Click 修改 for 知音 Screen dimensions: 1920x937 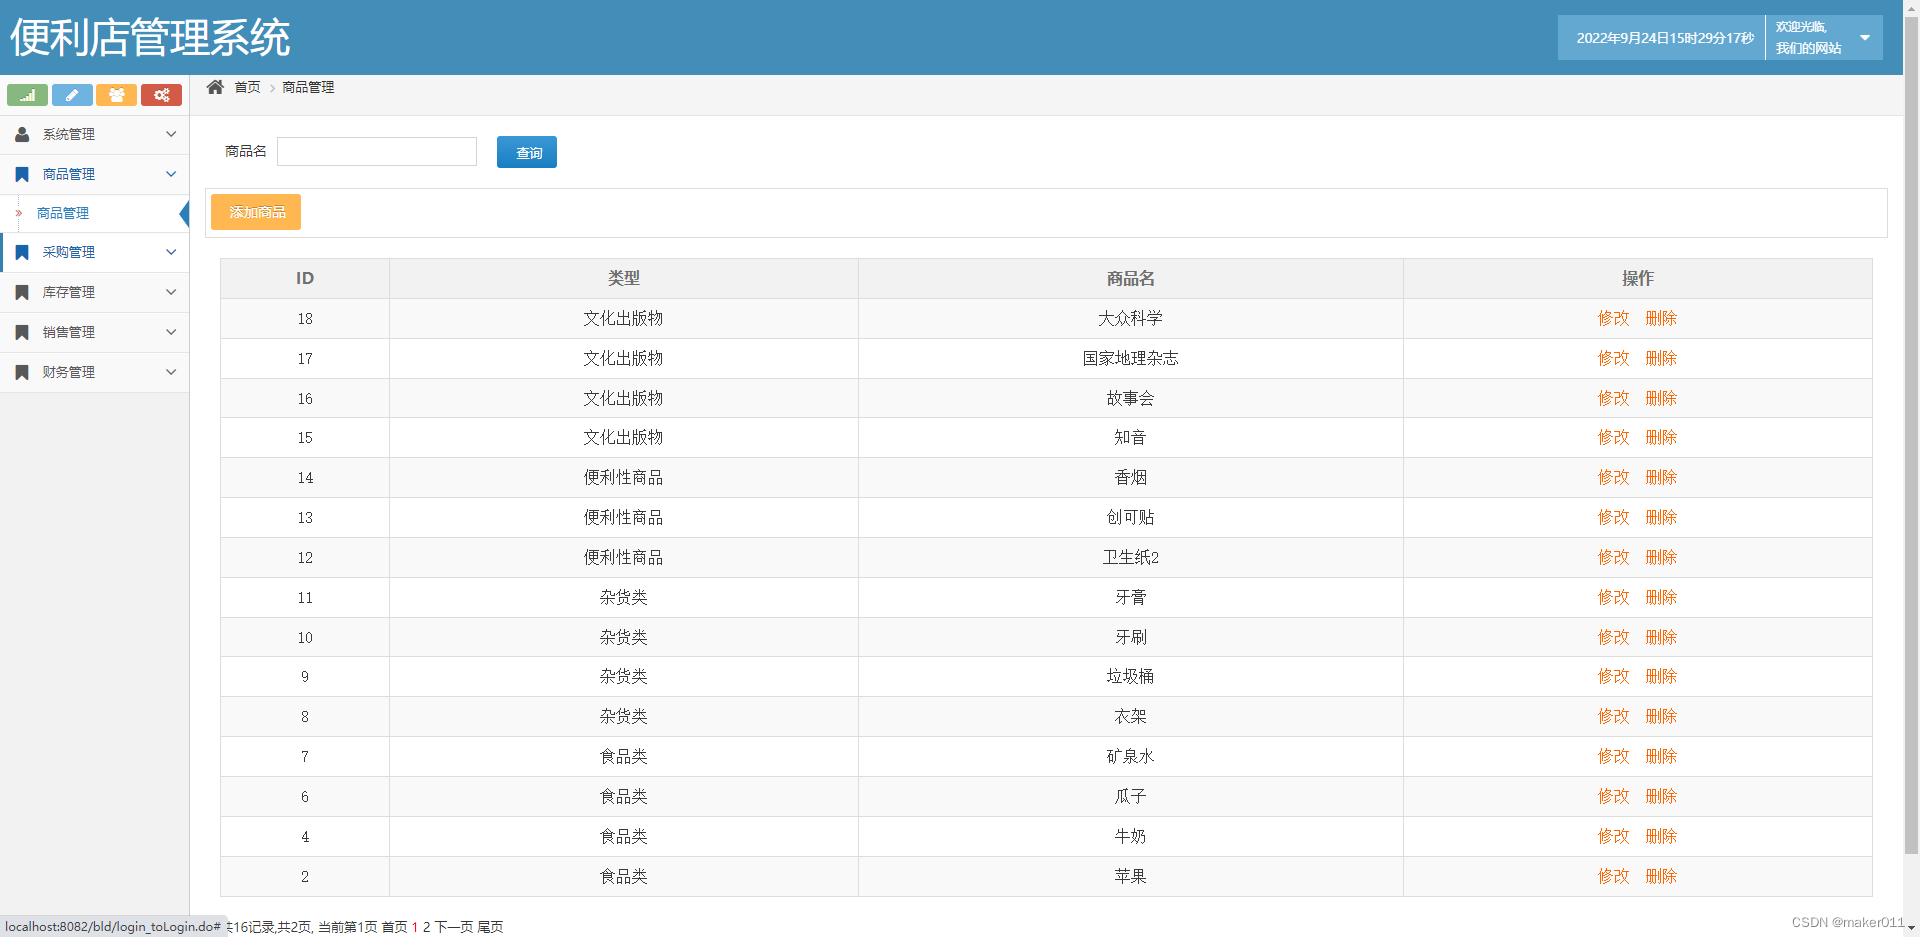point(1613,437)
